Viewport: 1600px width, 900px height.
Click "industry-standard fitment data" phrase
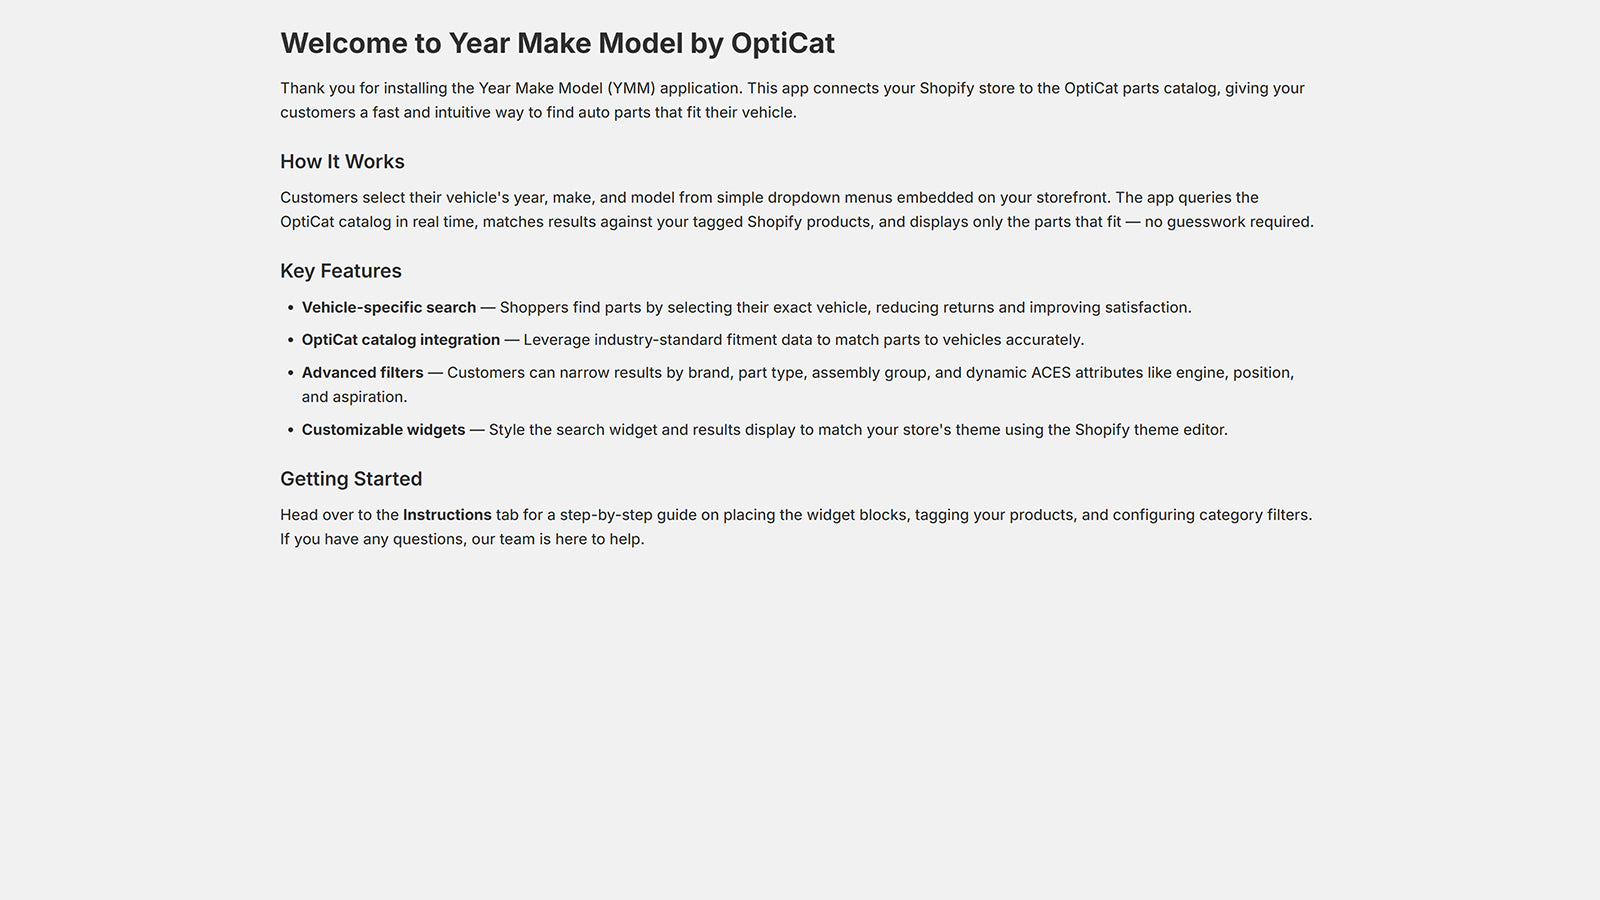(x=703, y=340)
